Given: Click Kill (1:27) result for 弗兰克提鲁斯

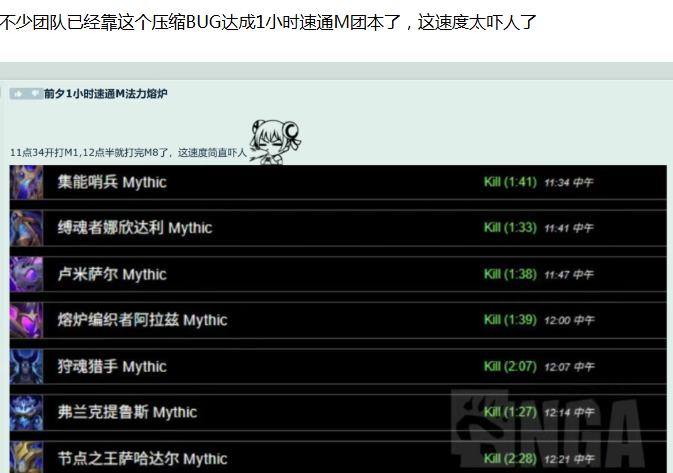Looking at the screenshot, I should (510, 412).
